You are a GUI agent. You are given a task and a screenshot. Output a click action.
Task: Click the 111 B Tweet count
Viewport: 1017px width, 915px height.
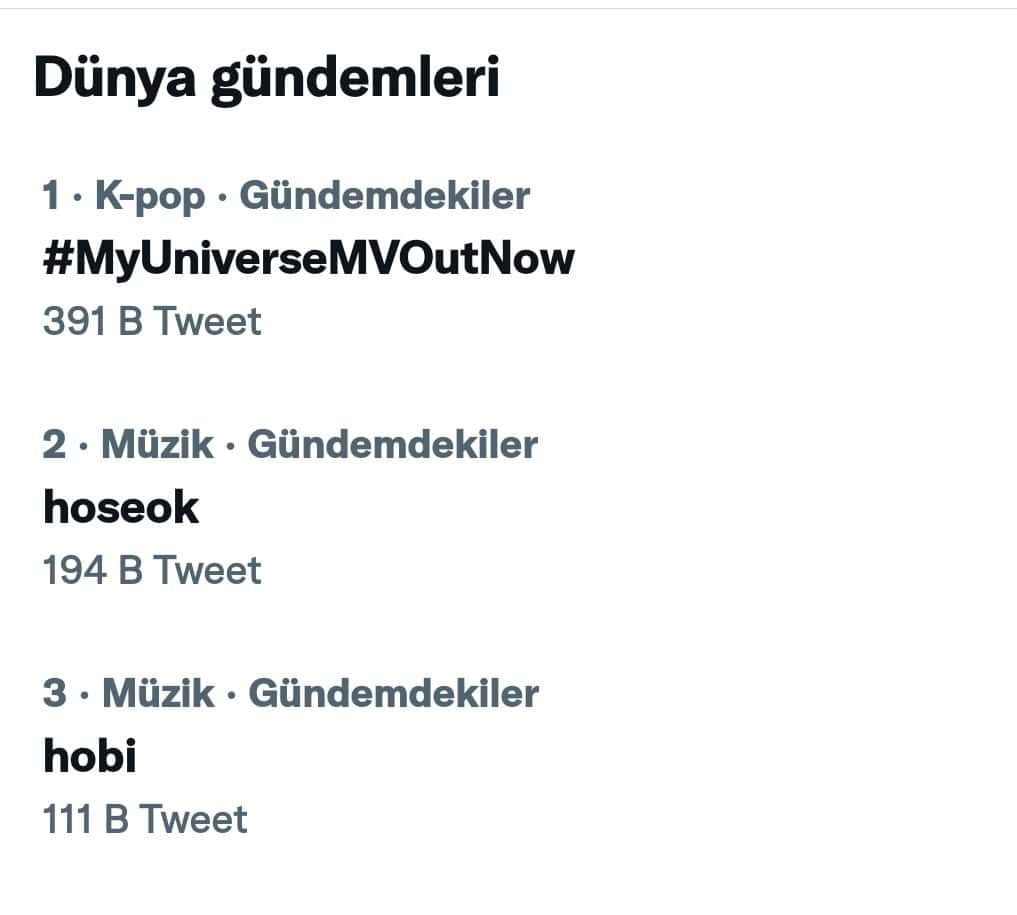145,820
